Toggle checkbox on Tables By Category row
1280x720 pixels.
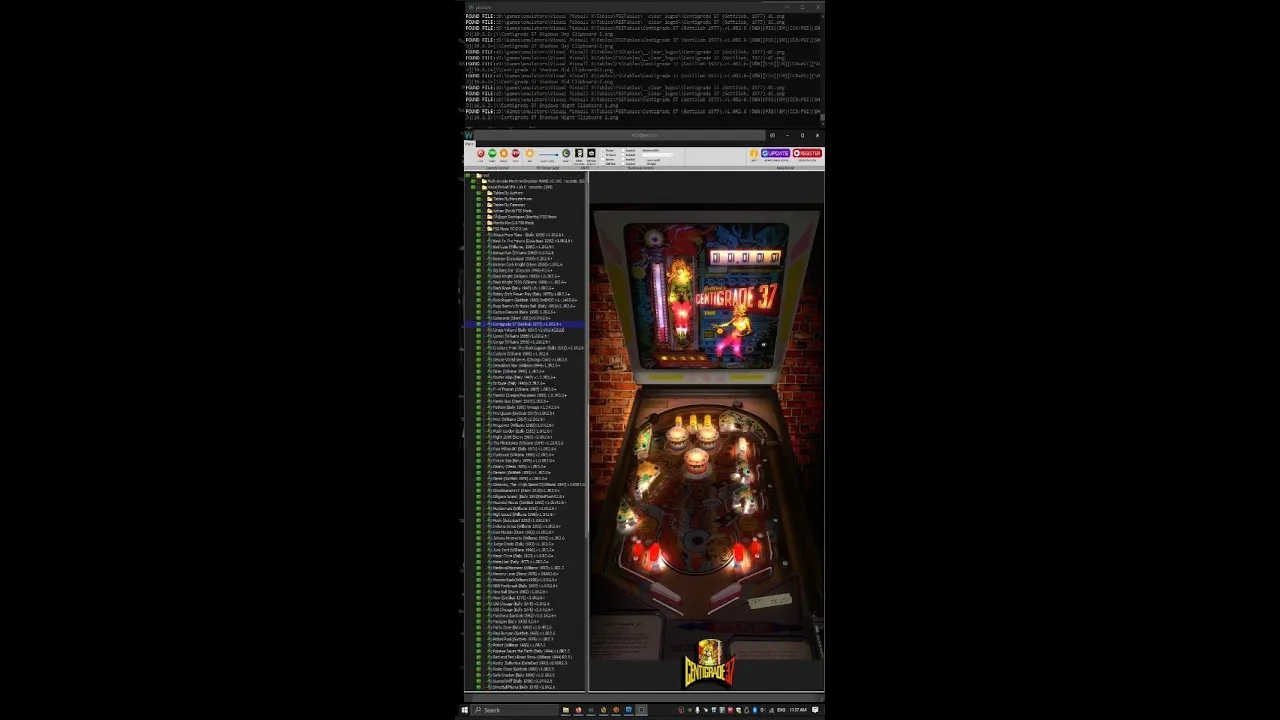483,205
